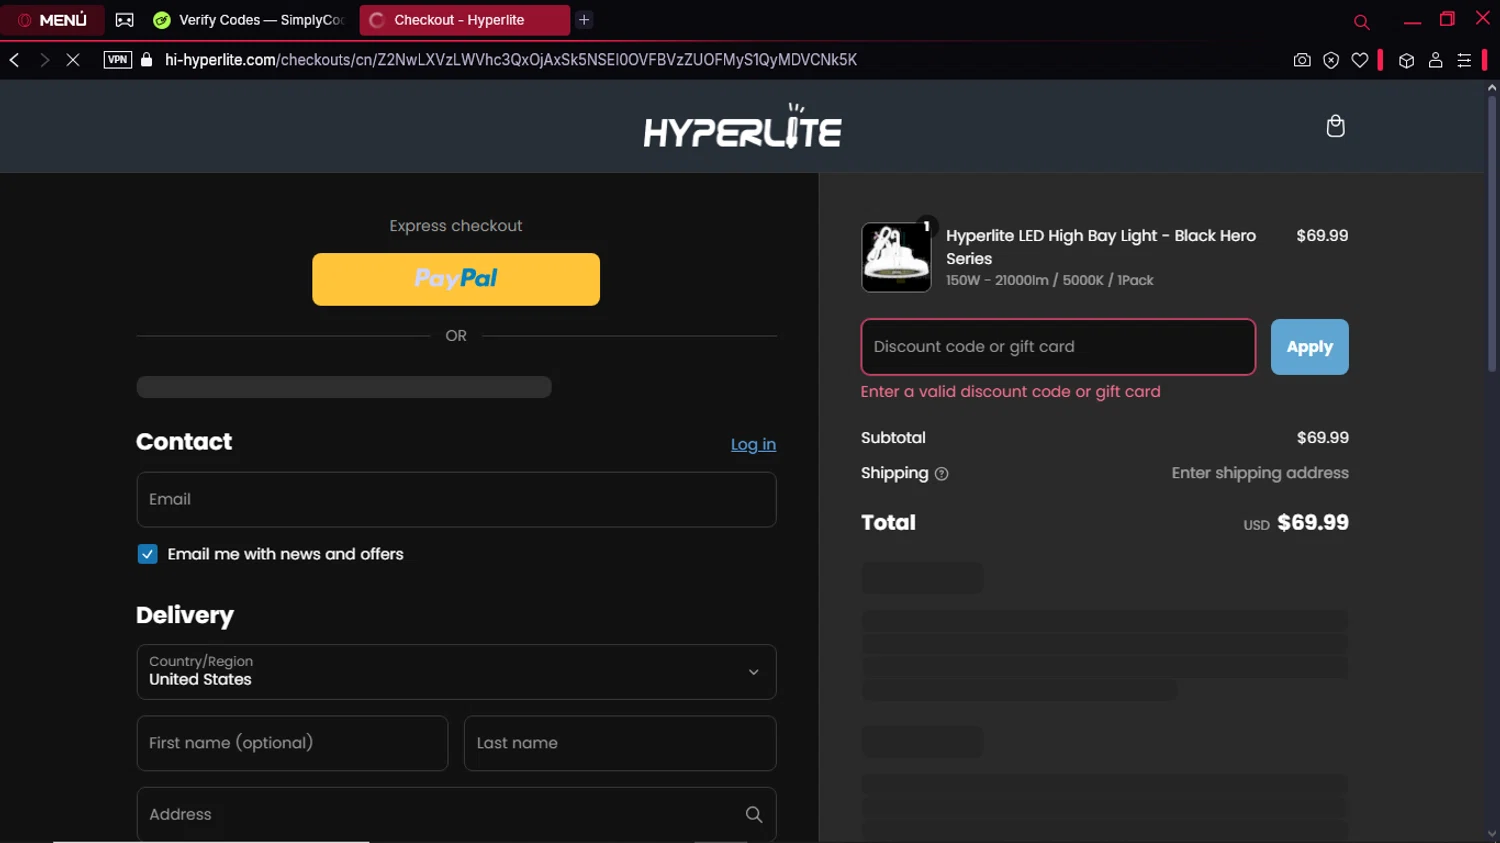Click the Subtotal $69.99 value

coord(1322,438)
